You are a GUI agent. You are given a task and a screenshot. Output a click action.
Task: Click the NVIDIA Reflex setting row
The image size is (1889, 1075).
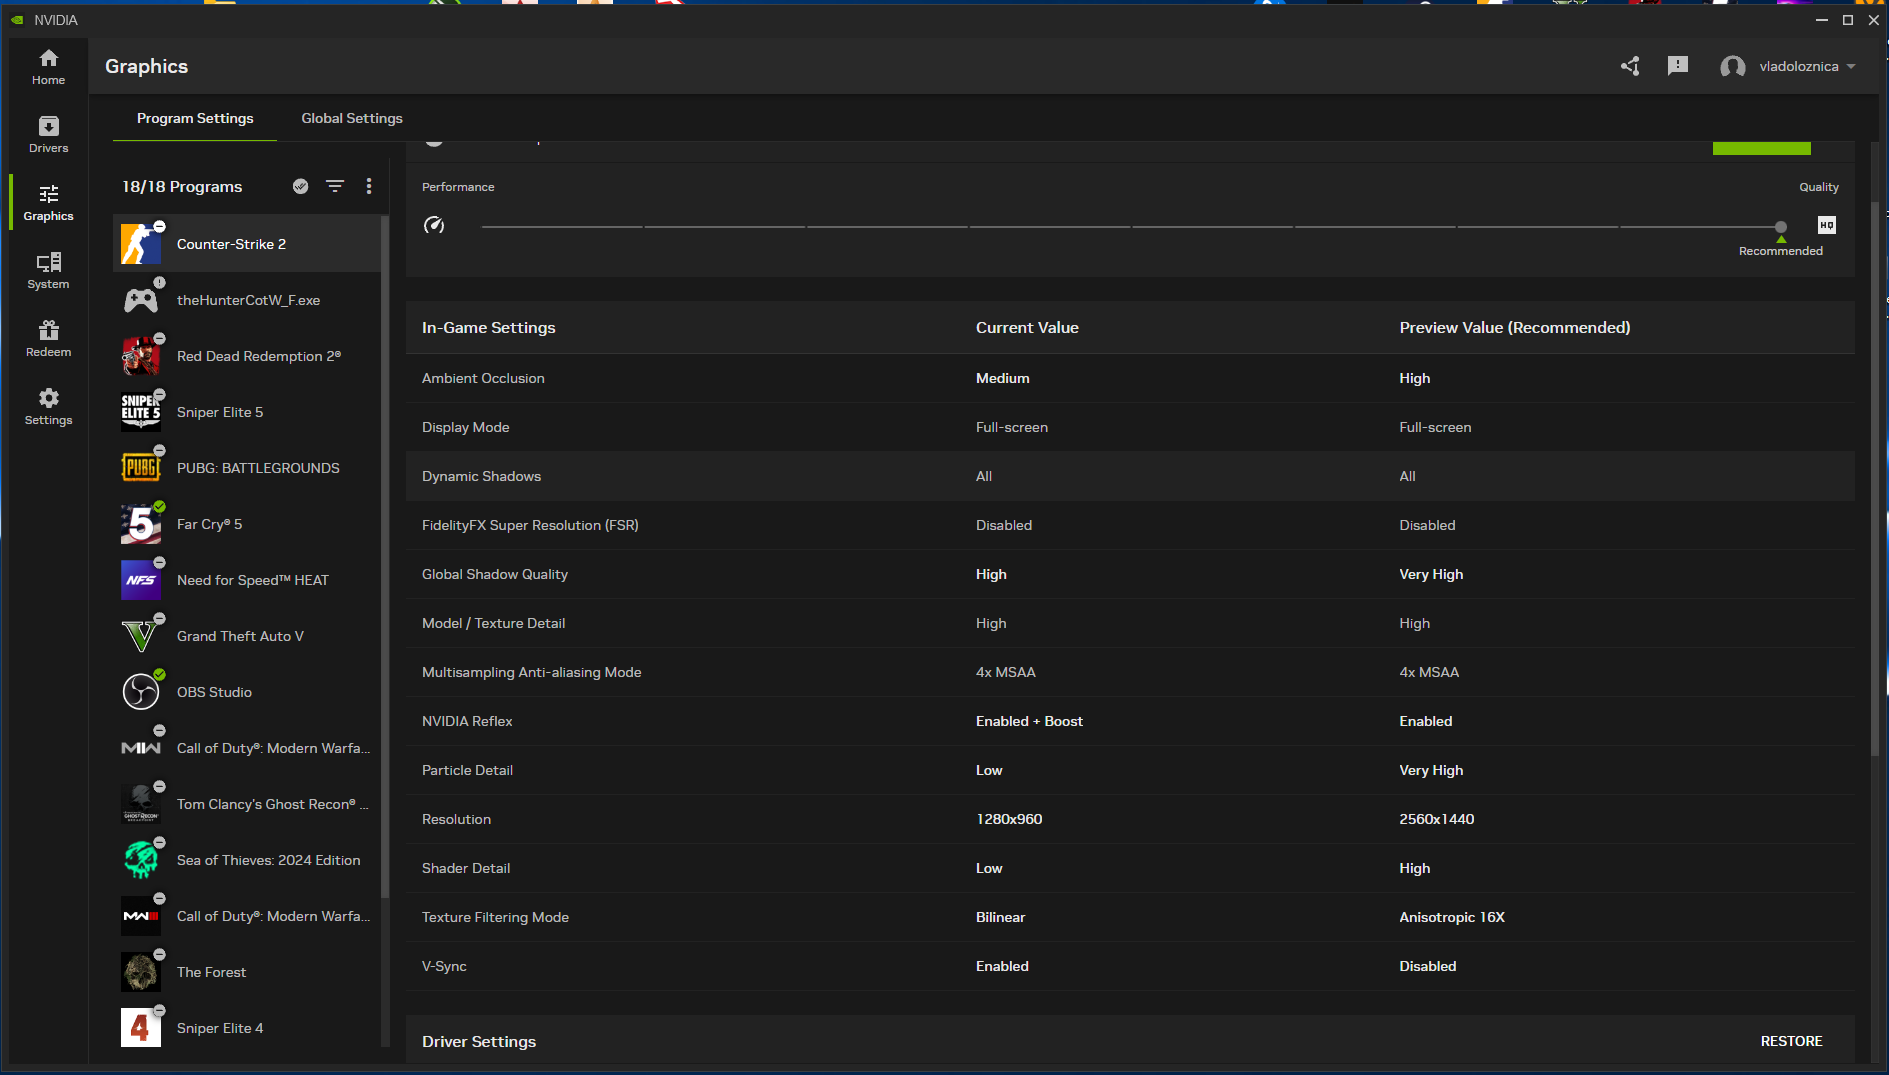click(x=1130, y=721)
